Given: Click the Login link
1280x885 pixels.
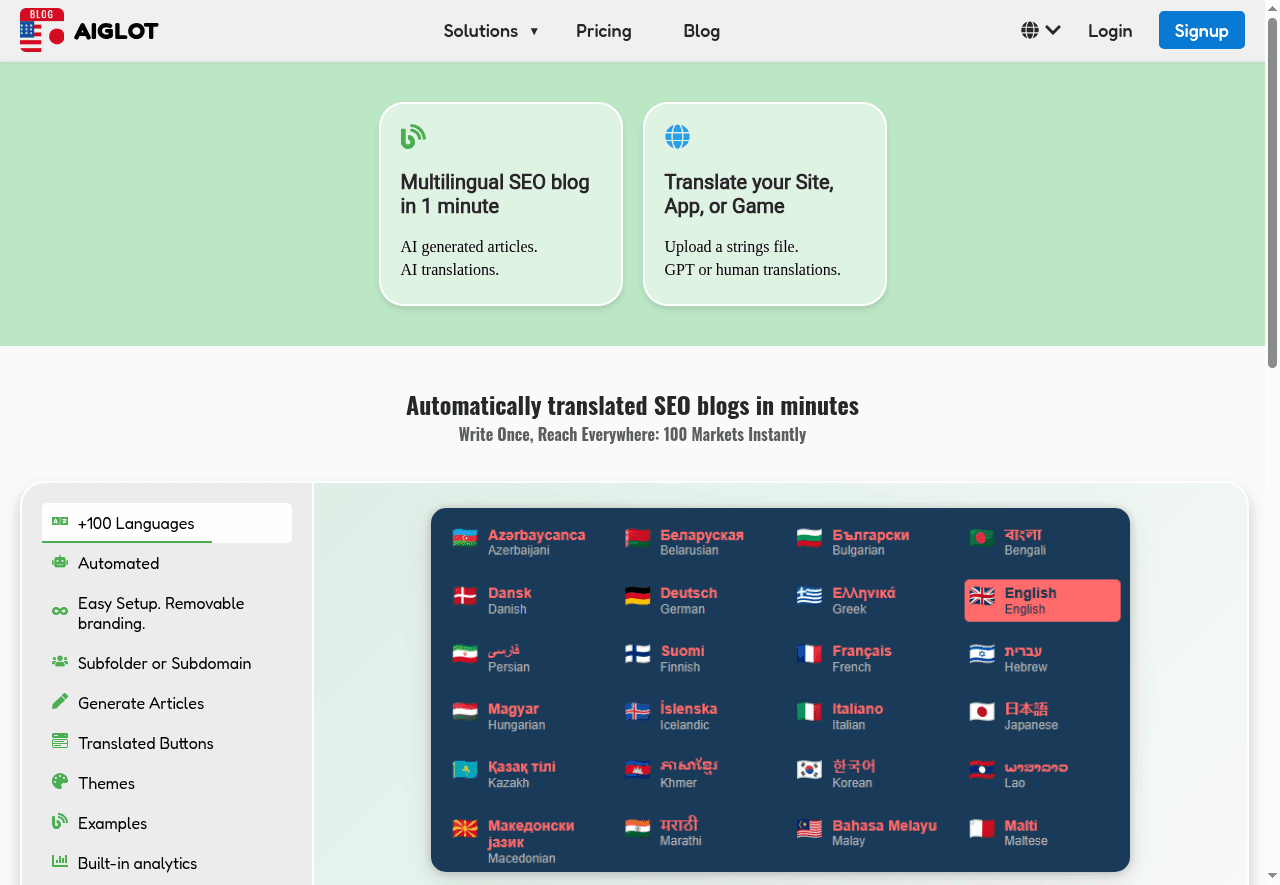Looking at the screenshot, I should pos(1110,31).
